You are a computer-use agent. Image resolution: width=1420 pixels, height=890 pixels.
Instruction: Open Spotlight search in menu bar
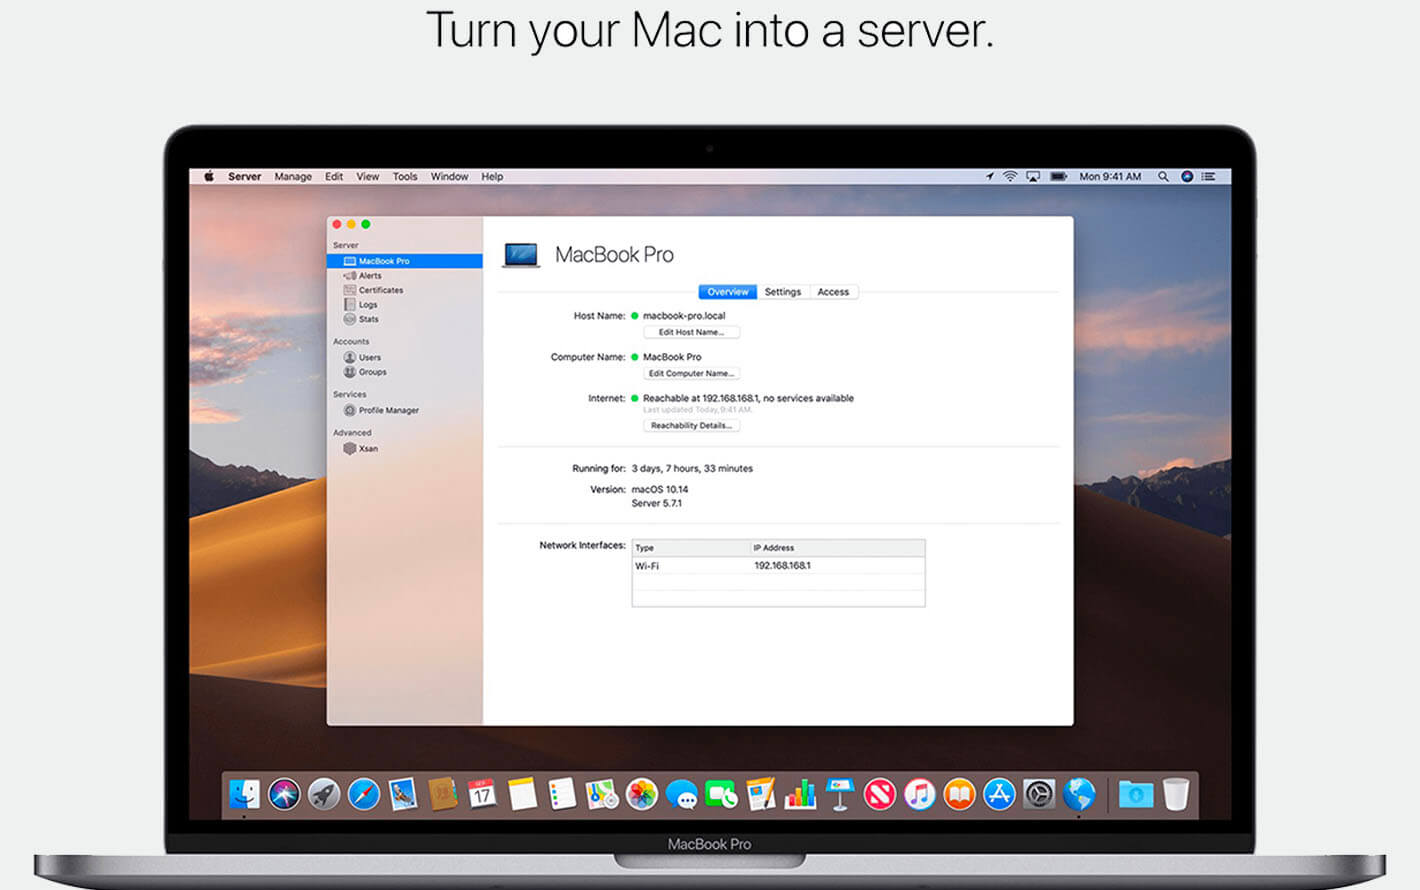pyautogui.click(x=1163, y=176)
